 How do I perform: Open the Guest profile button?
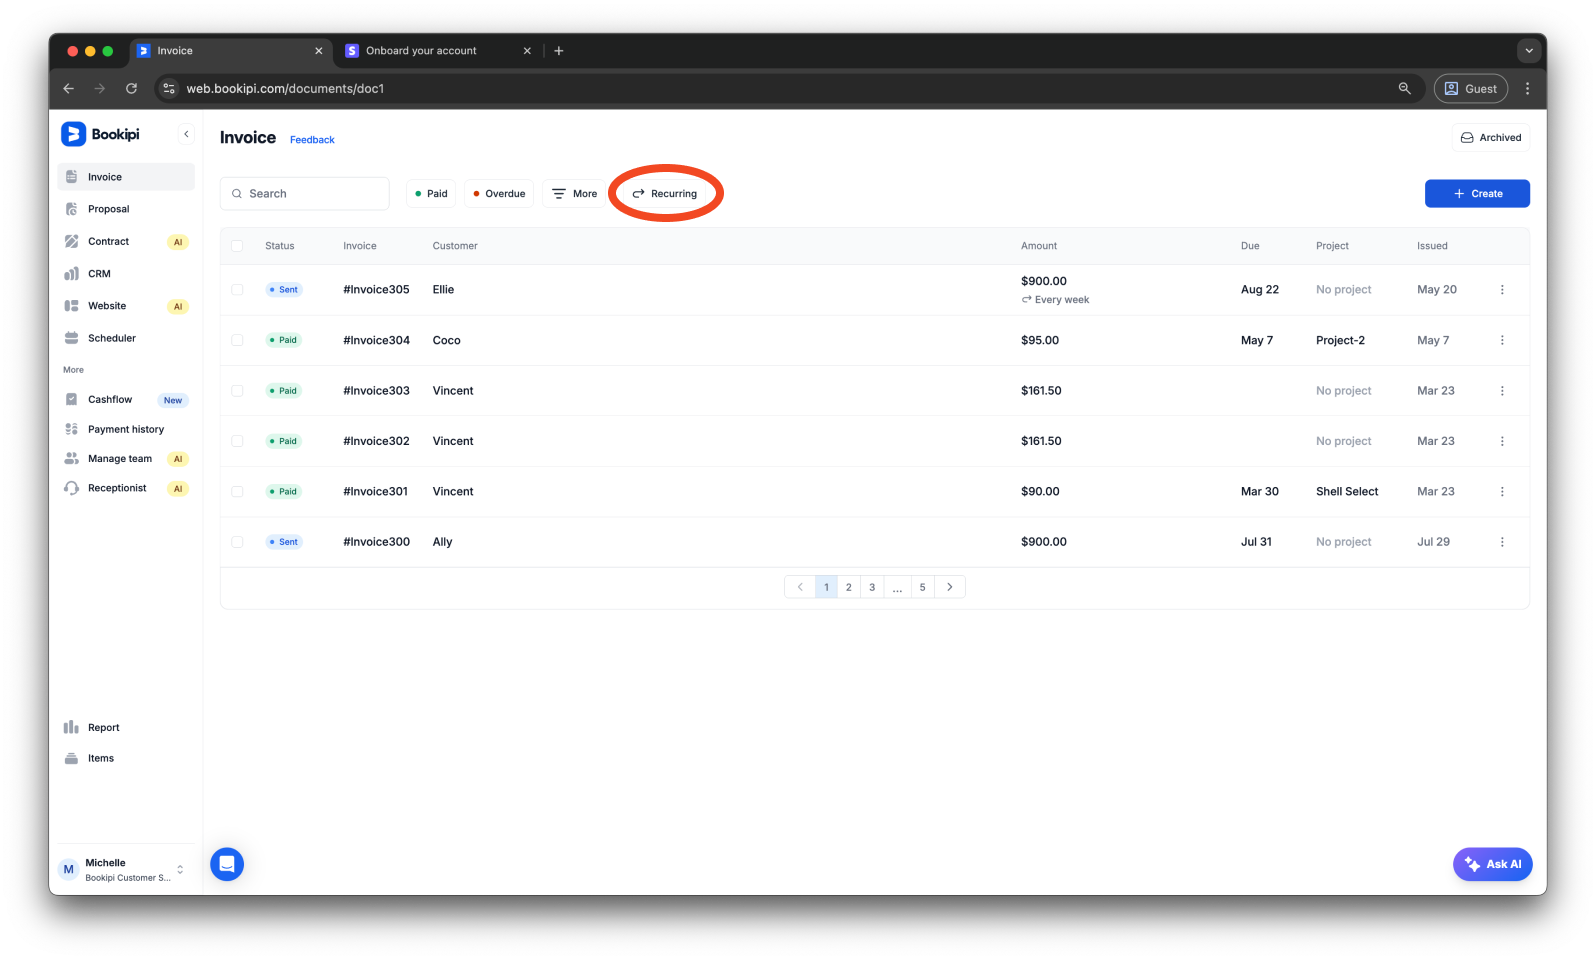(x=1471, y=89)
